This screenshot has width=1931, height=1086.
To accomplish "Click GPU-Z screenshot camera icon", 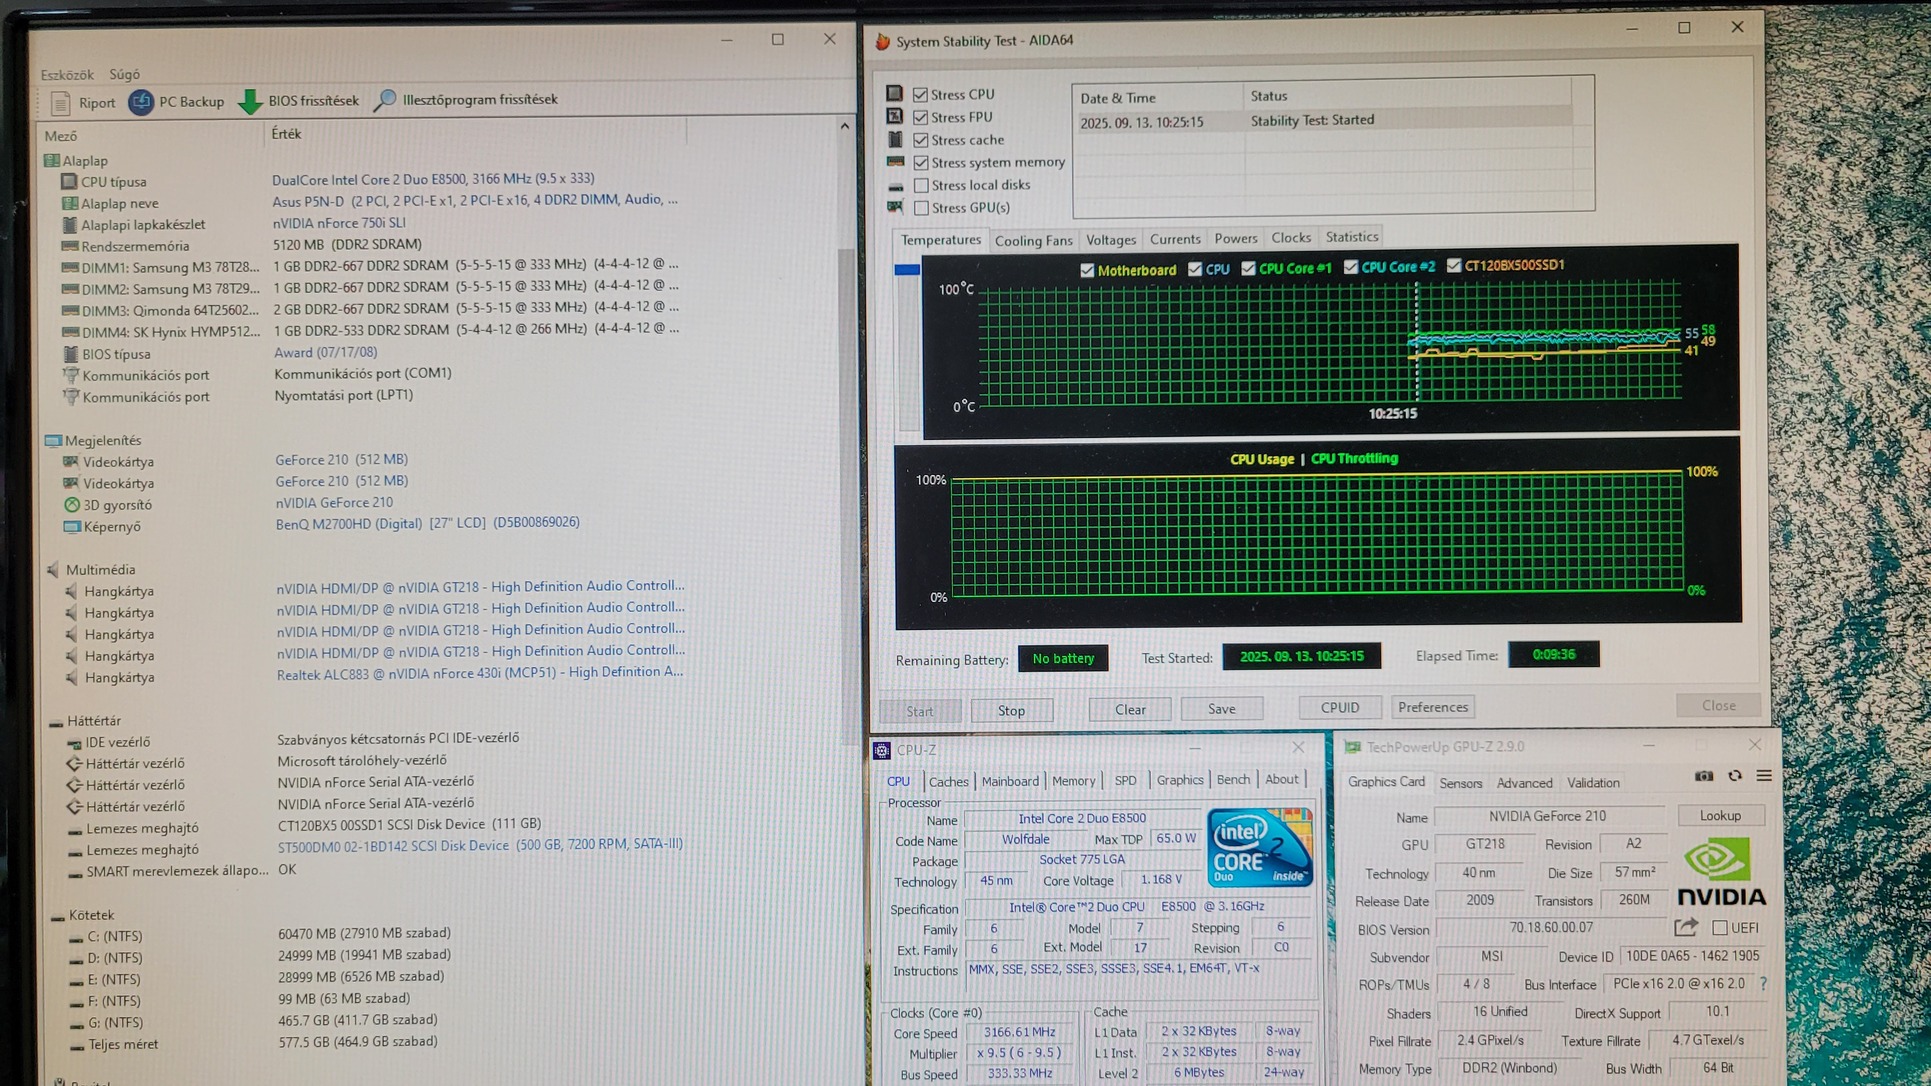I will 1704,776.
